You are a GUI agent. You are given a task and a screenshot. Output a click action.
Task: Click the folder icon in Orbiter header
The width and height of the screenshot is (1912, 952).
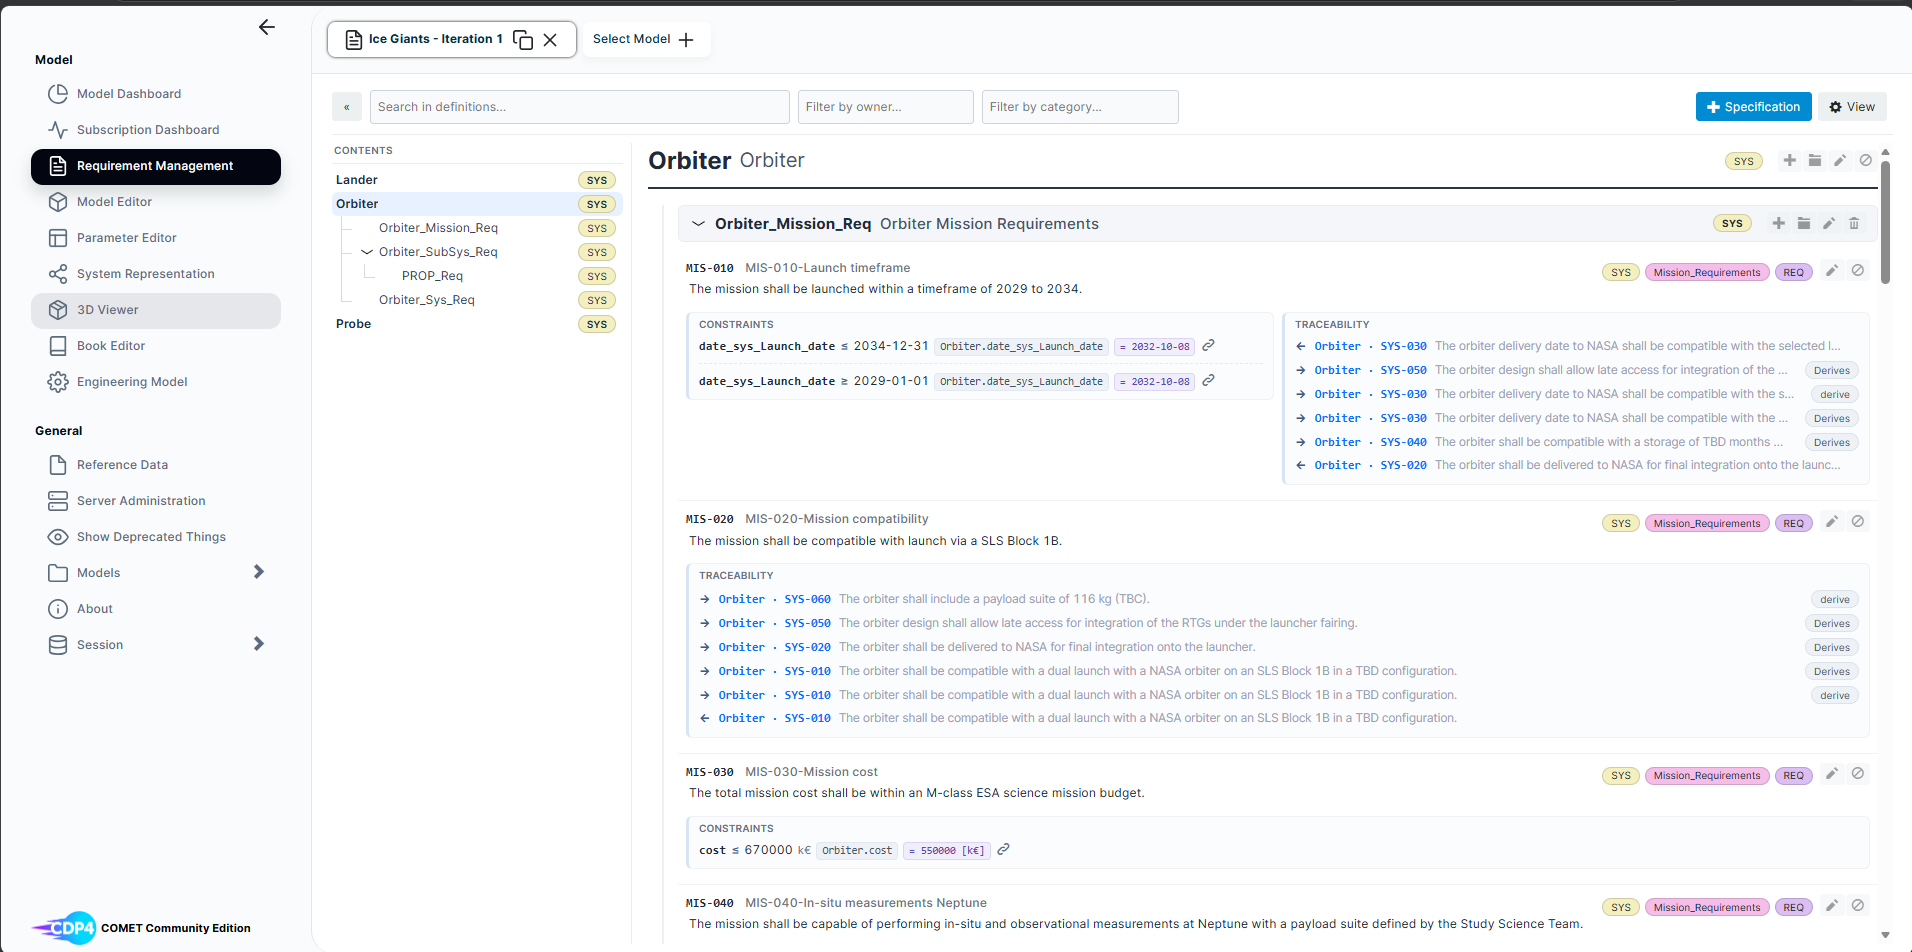point(1815,160)
